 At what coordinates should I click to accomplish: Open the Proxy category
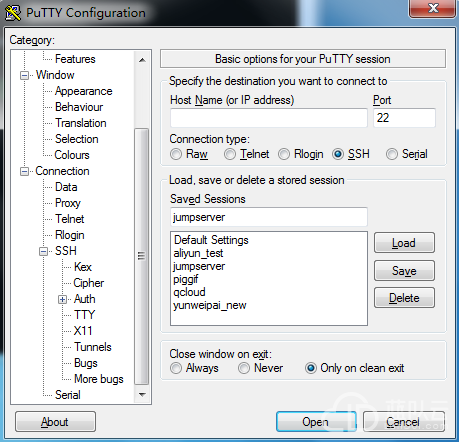(x=68, y=203)
